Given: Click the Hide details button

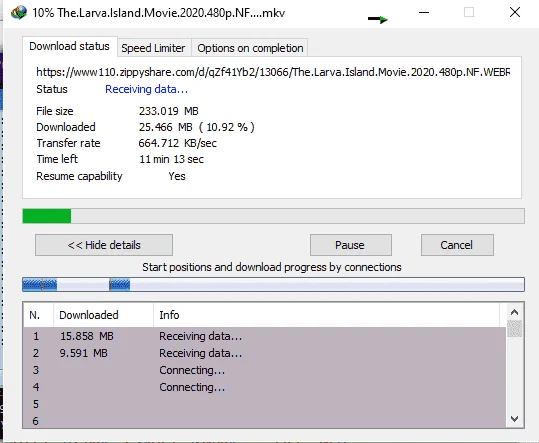Looking at the screenshot, I should tap(104, 245).
